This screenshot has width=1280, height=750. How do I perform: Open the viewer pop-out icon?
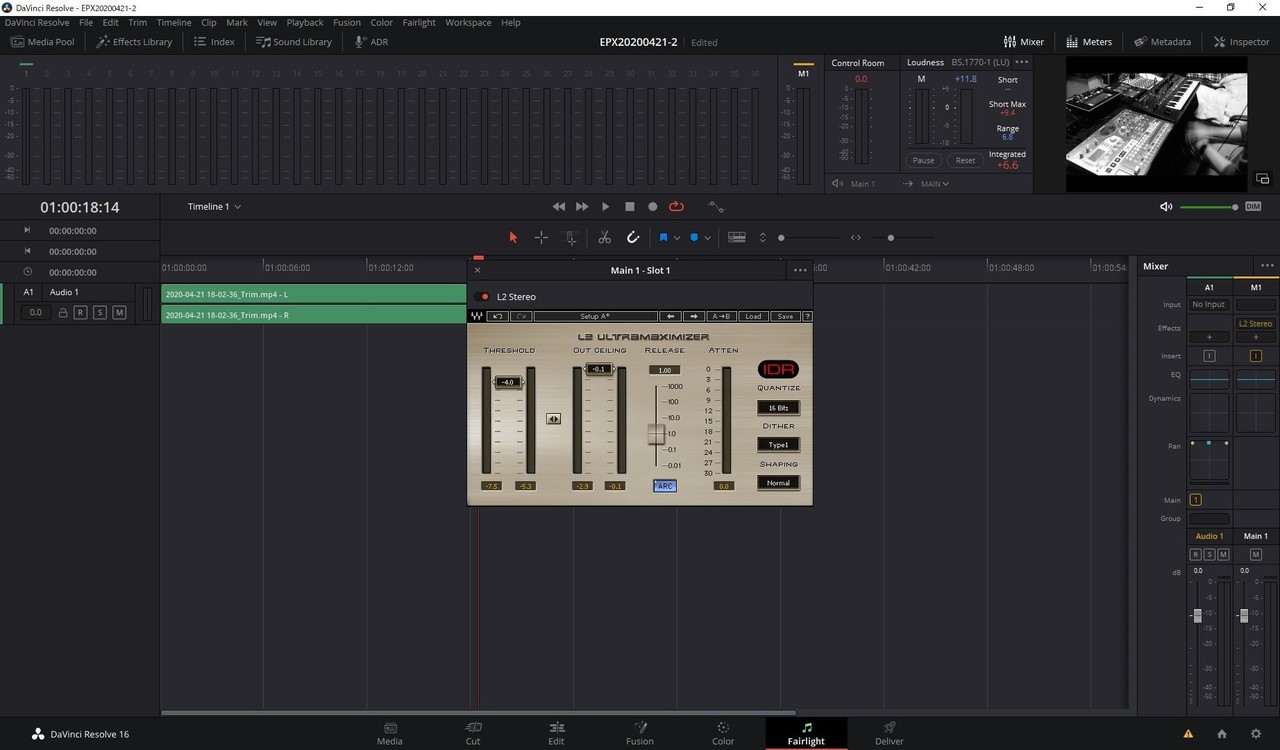tap(1263, 178)
